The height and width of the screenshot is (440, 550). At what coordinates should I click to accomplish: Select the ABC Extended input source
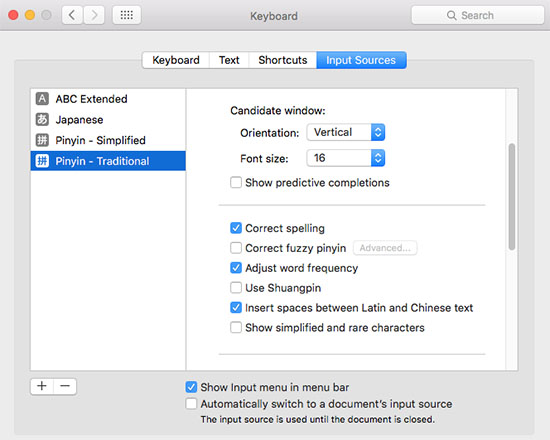(108, 99)
